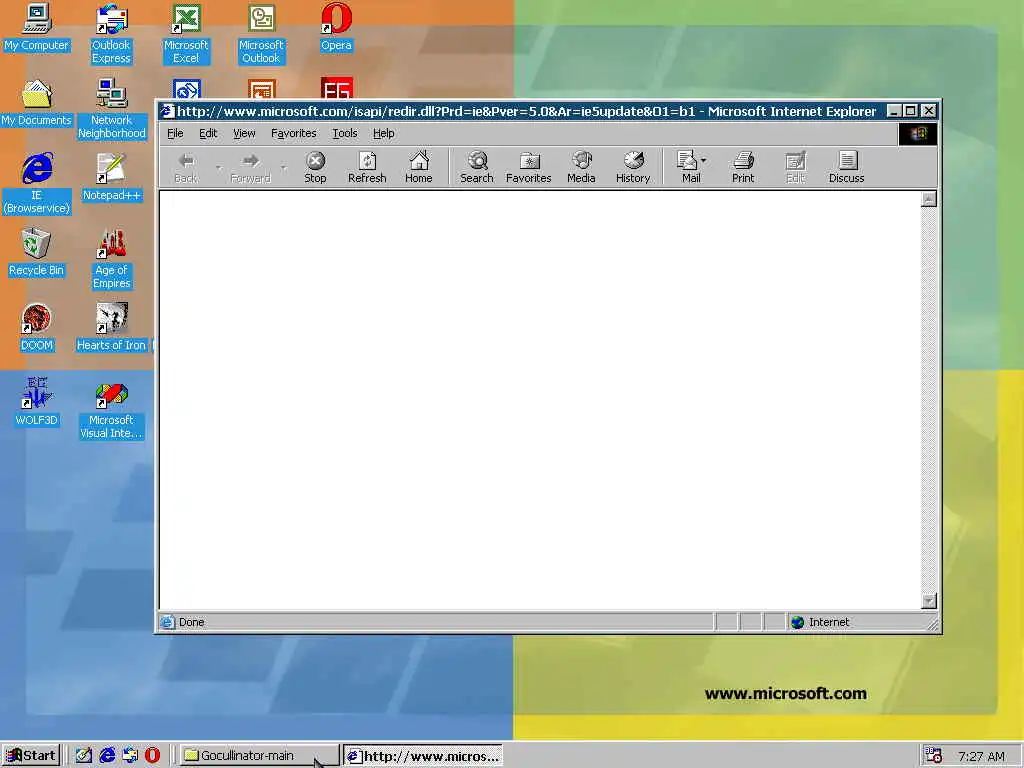Select the Microsoft Visual Inte... shortcut

(x=112, y=409)
